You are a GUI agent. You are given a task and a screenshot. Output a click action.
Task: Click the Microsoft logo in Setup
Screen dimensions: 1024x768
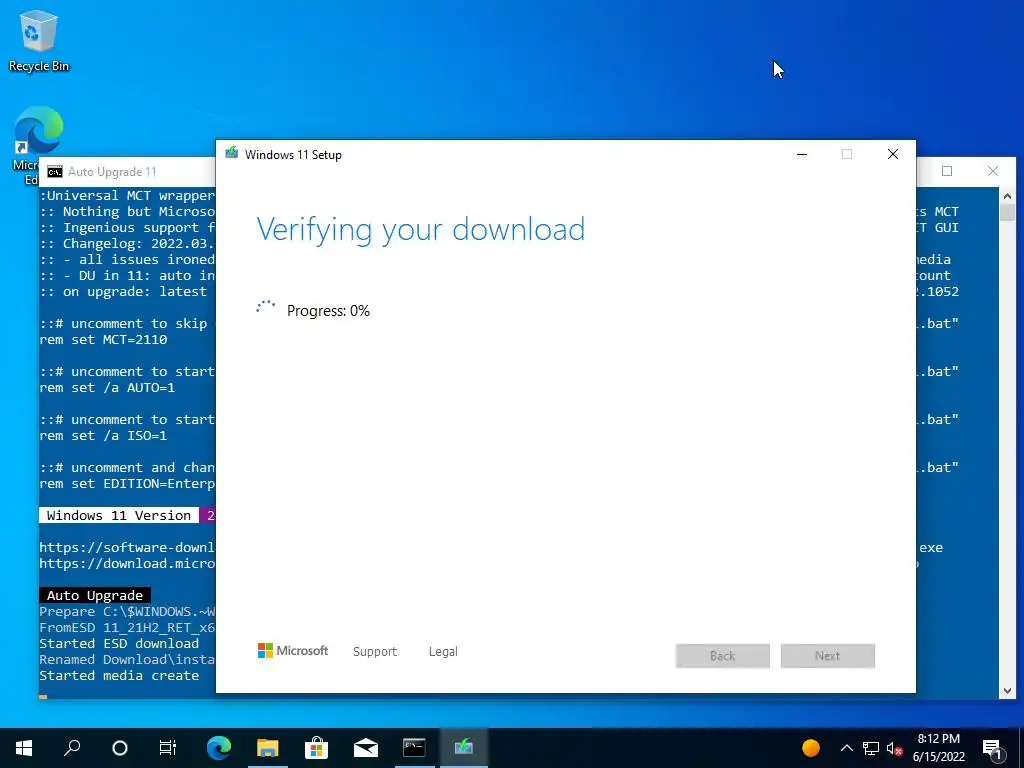click(293, 650)
